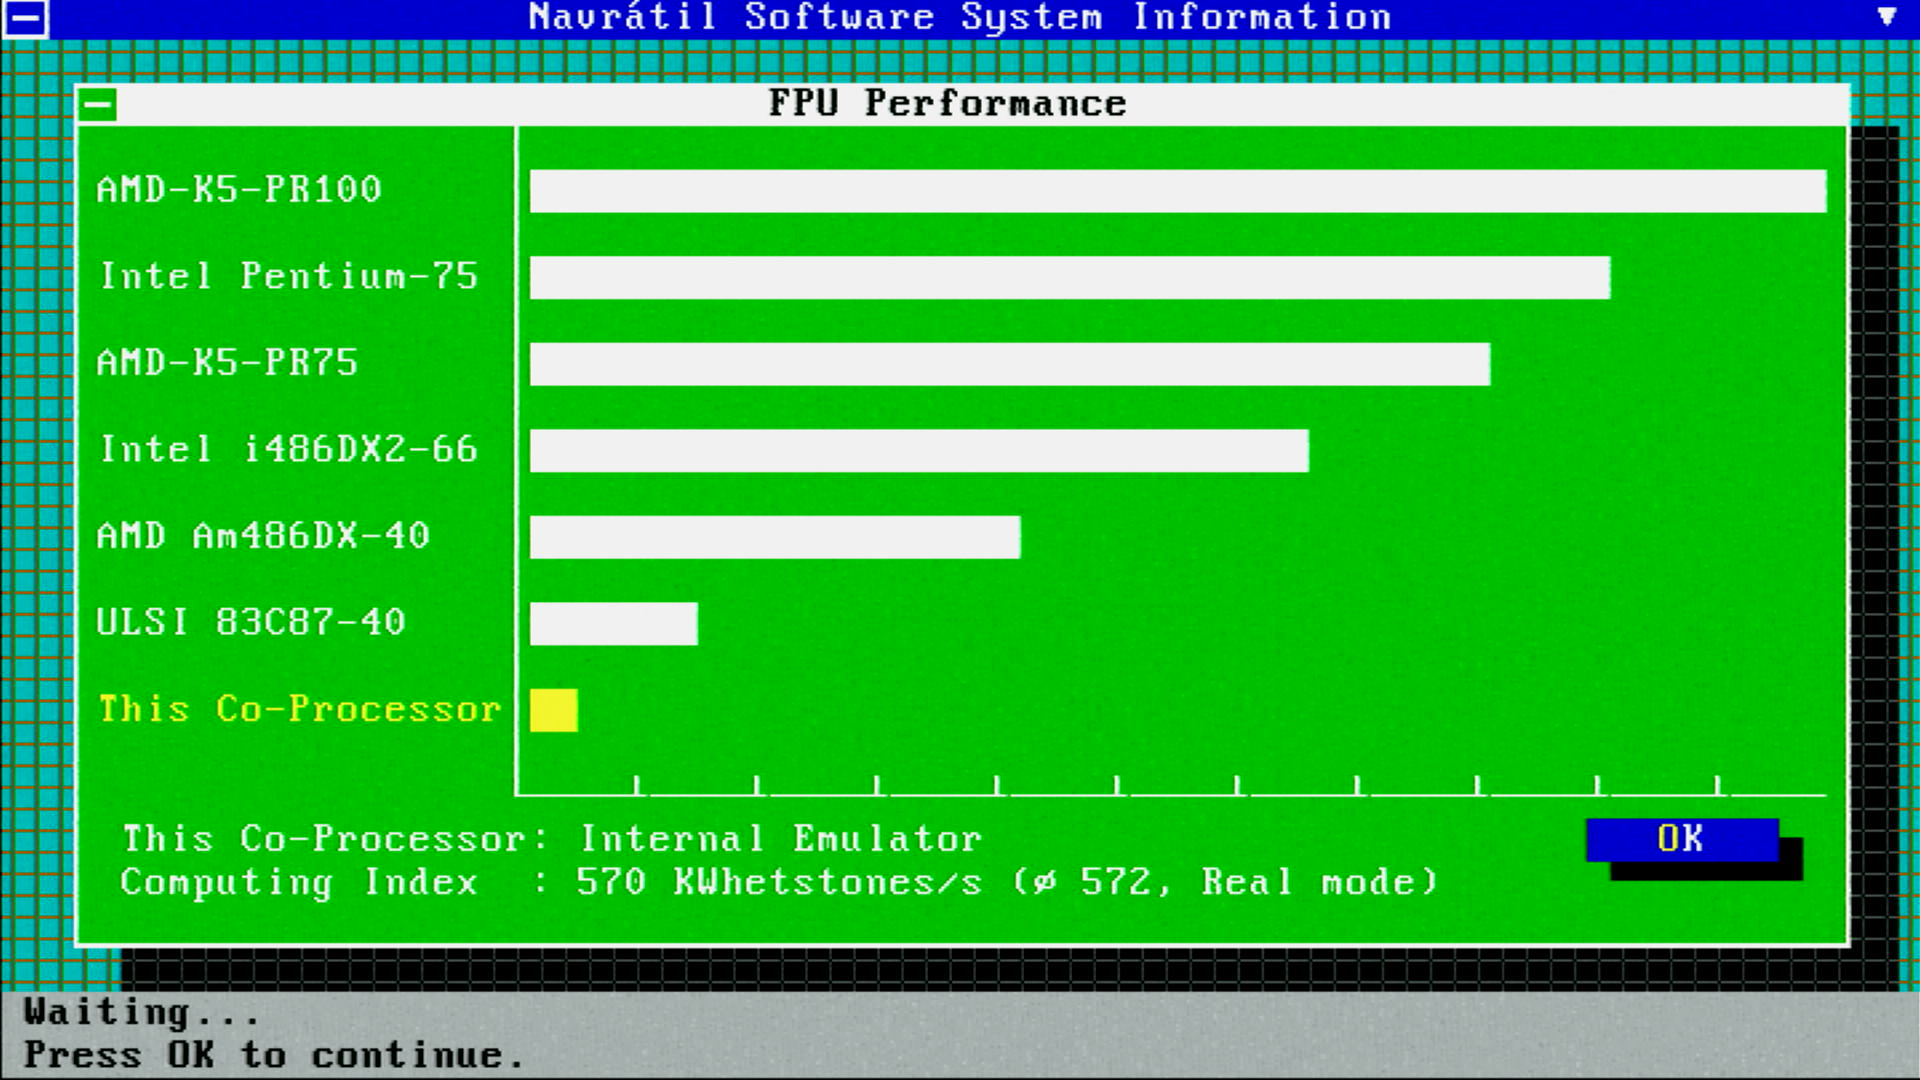Click the Intel Pentium-75 performance bar

click(1070, 278)
